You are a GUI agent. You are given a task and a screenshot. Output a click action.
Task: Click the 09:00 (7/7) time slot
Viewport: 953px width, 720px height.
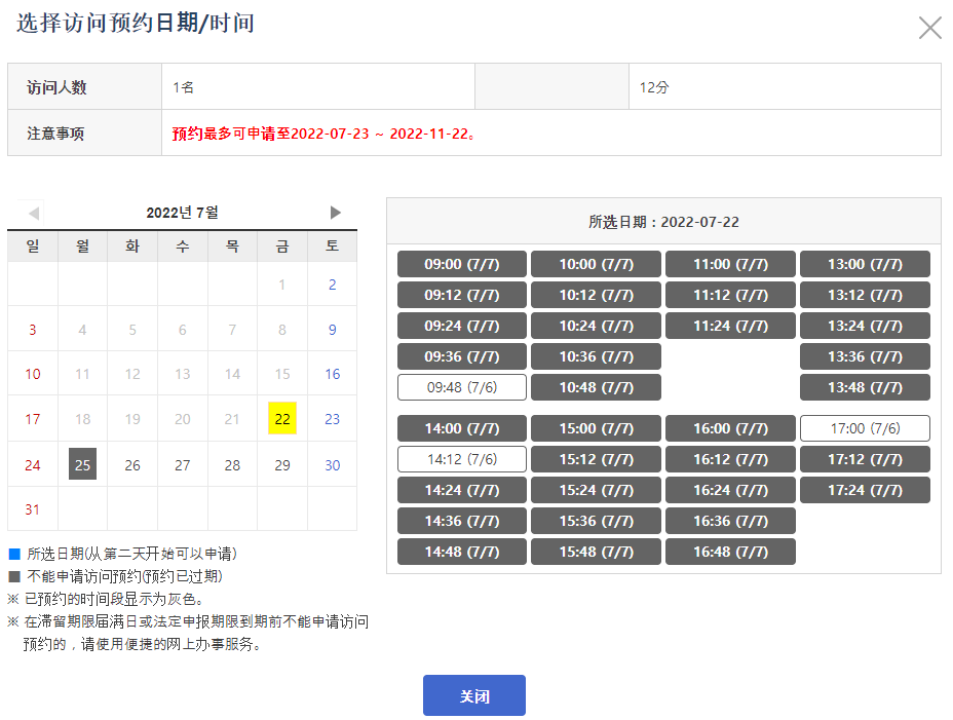tap(461, 265)
